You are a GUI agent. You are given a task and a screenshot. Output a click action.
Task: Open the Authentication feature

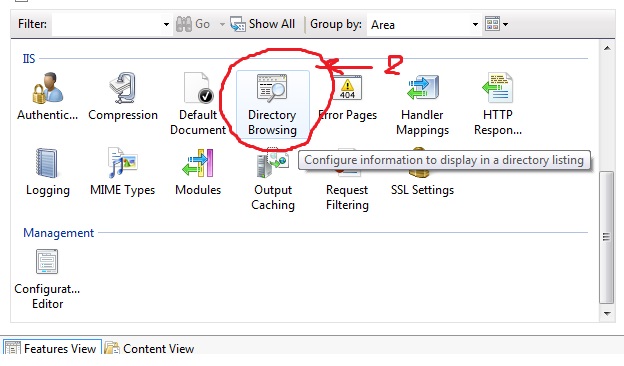(47, 97)
